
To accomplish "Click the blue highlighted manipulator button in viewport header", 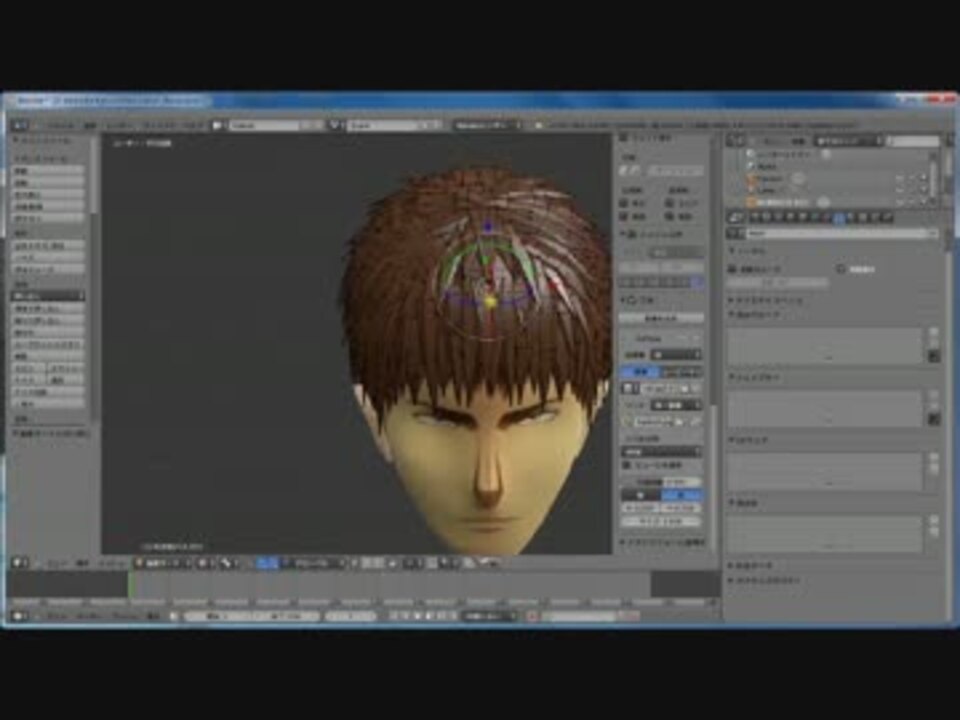I will coord(267,564).
